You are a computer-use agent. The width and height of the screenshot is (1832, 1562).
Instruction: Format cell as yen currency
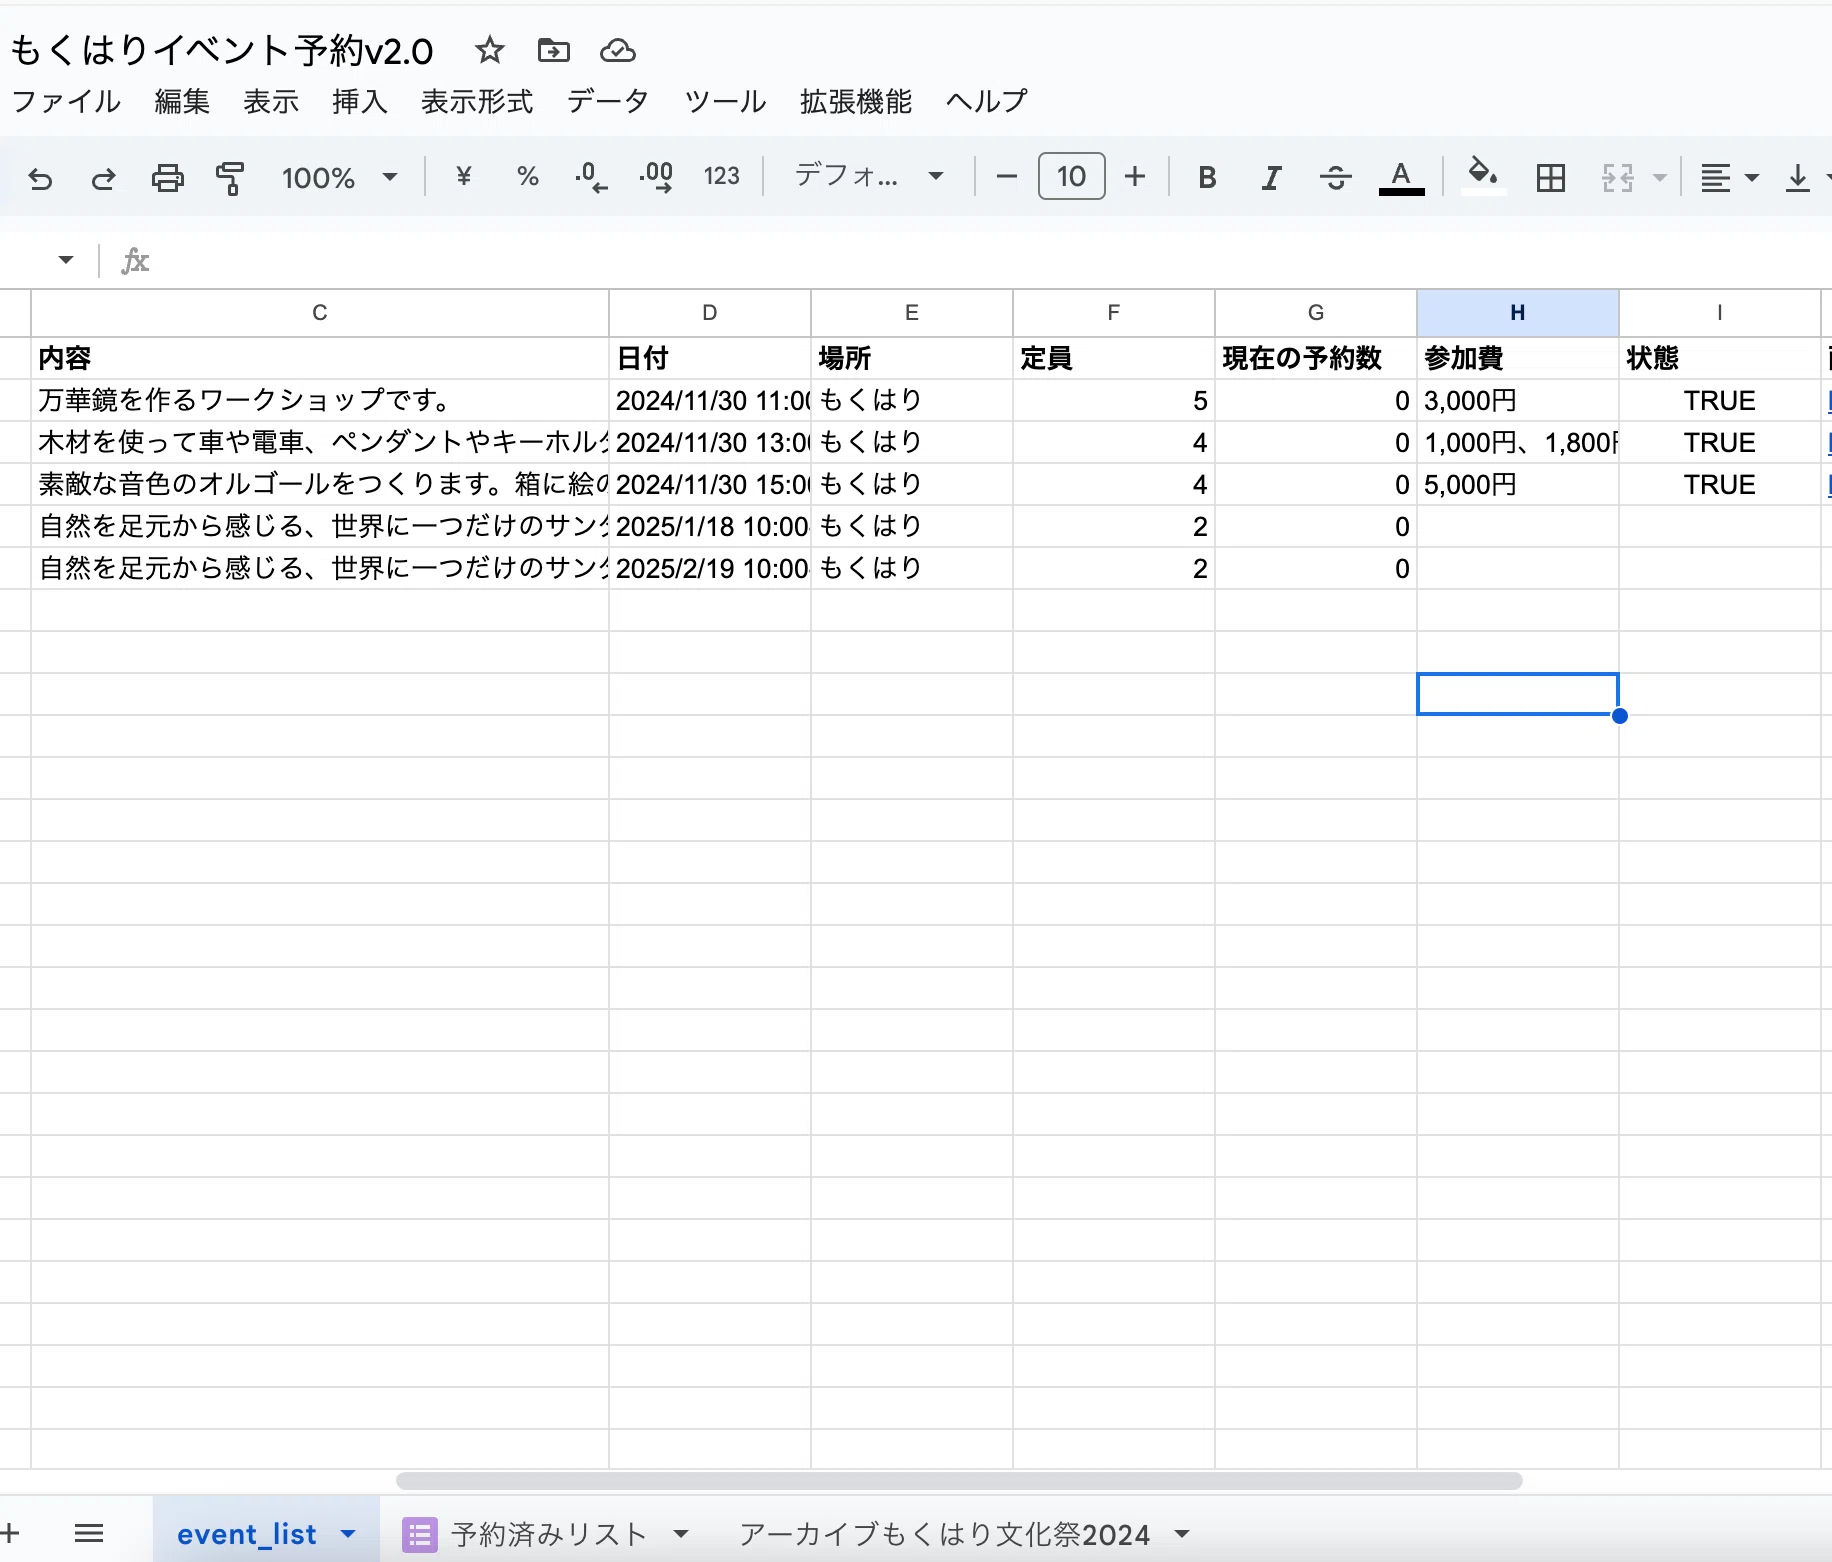point(463,177)
